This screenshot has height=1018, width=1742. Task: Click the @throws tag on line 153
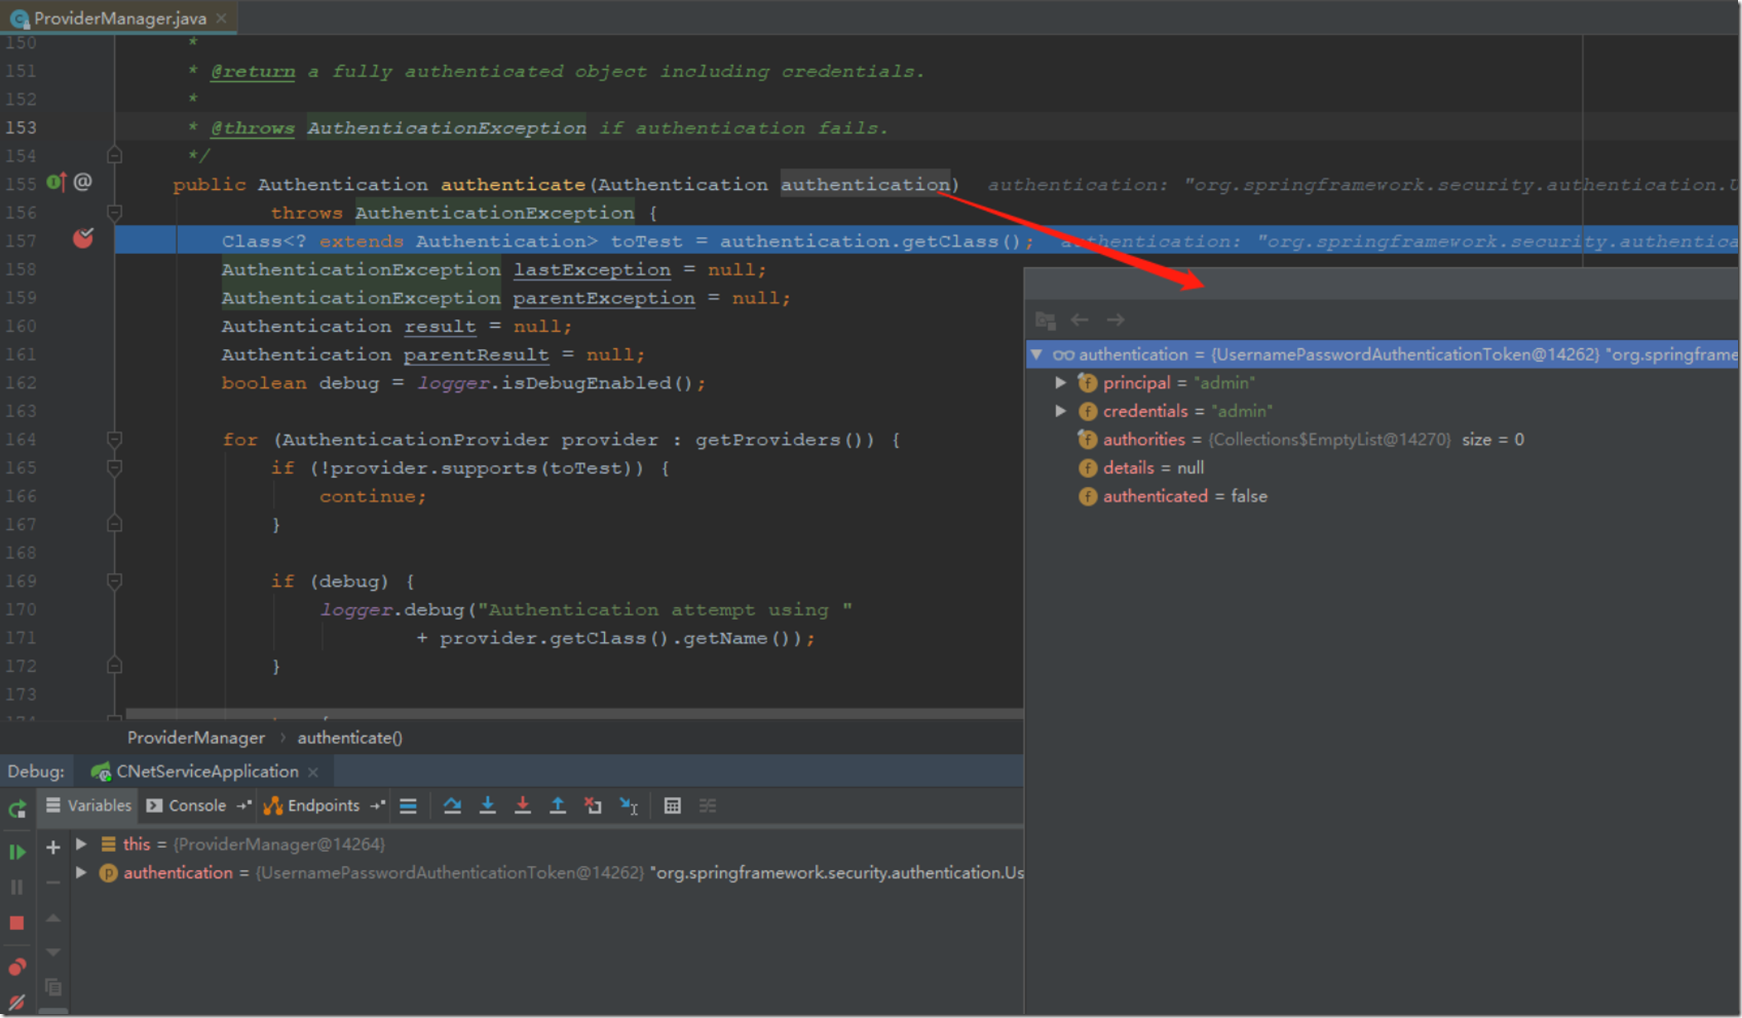252,128
